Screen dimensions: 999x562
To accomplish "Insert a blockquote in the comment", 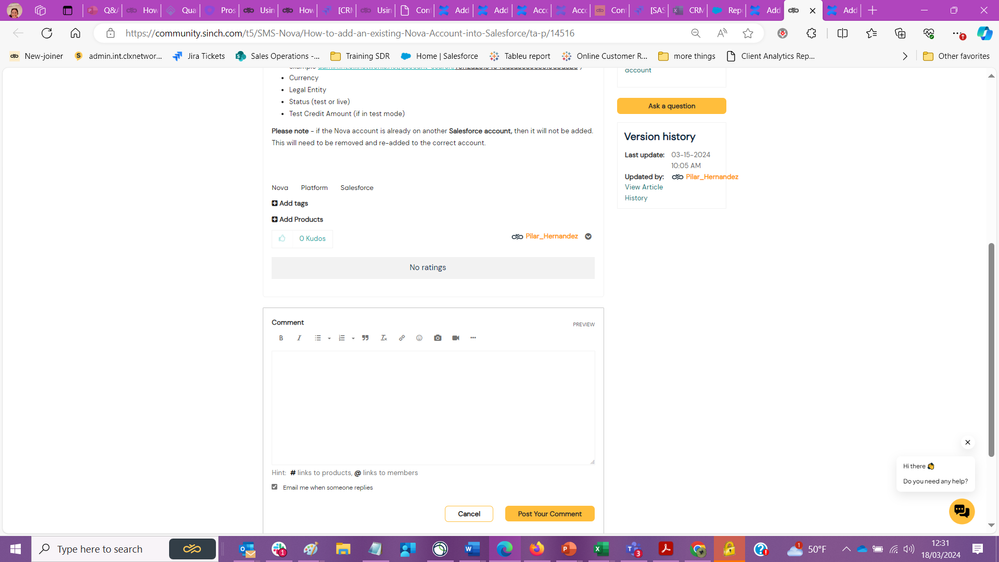I will coord(365,338).
